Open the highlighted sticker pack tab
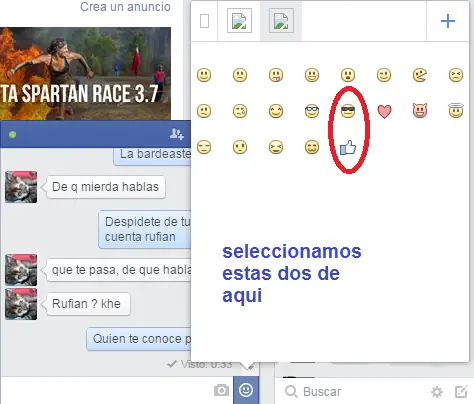The height and width of the screenshot is (404, 474). tap(281, 21)
